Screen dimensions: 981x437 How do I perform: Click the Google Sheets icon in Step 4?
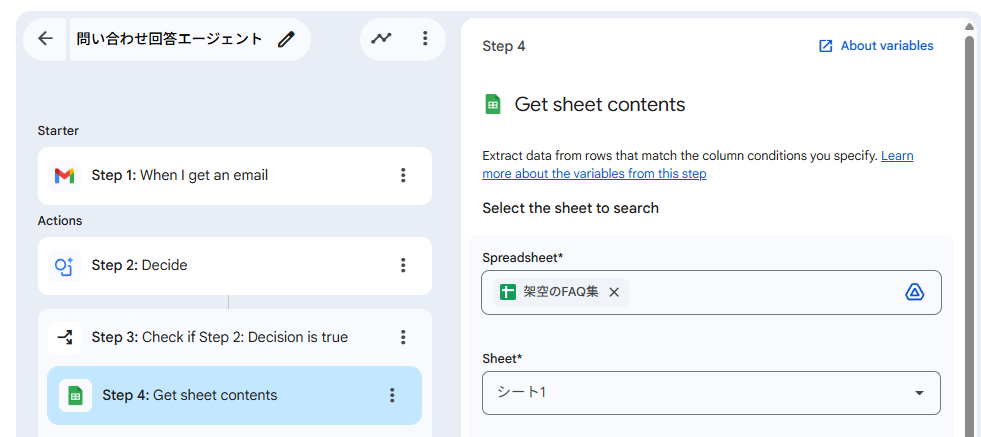[x=75, y=396]
